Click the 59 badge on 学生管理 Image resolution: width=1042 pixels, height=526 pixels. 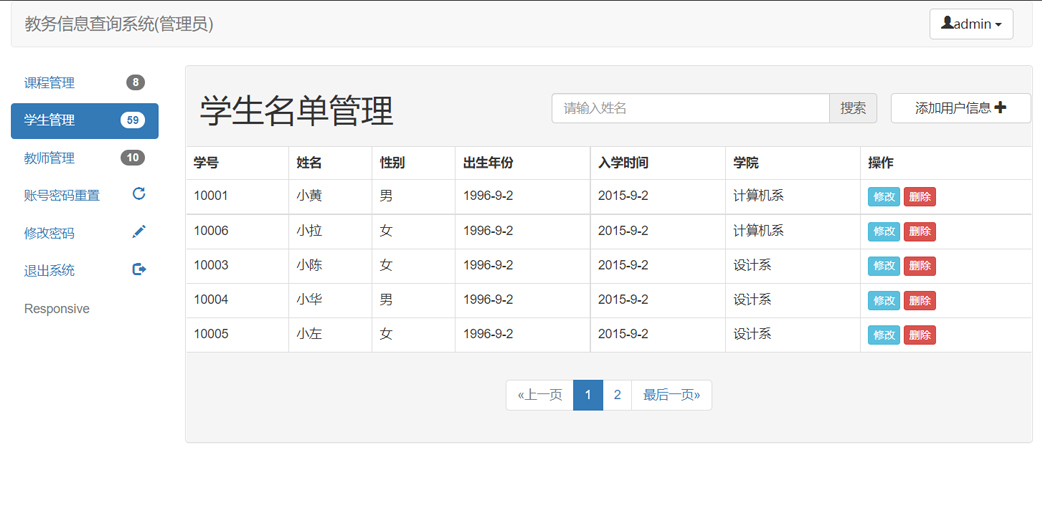(132, 120)
